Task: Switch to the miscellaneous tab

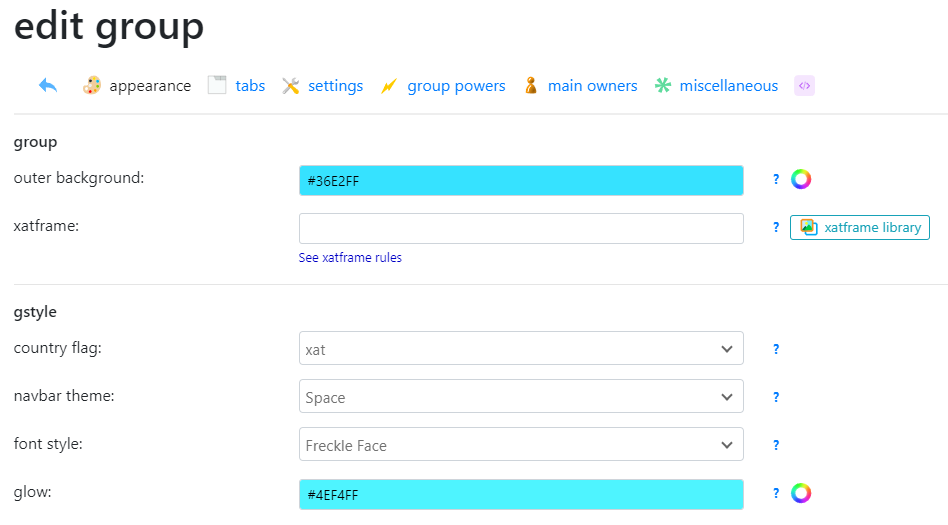Action: pos(729,86)
